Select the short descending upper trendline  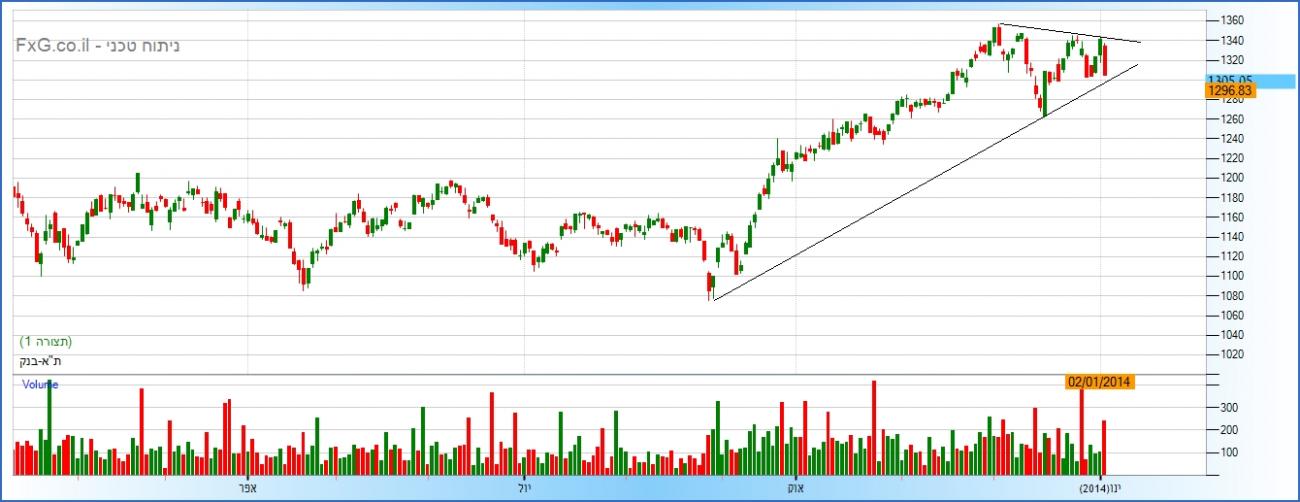(x=1070, y=33)
